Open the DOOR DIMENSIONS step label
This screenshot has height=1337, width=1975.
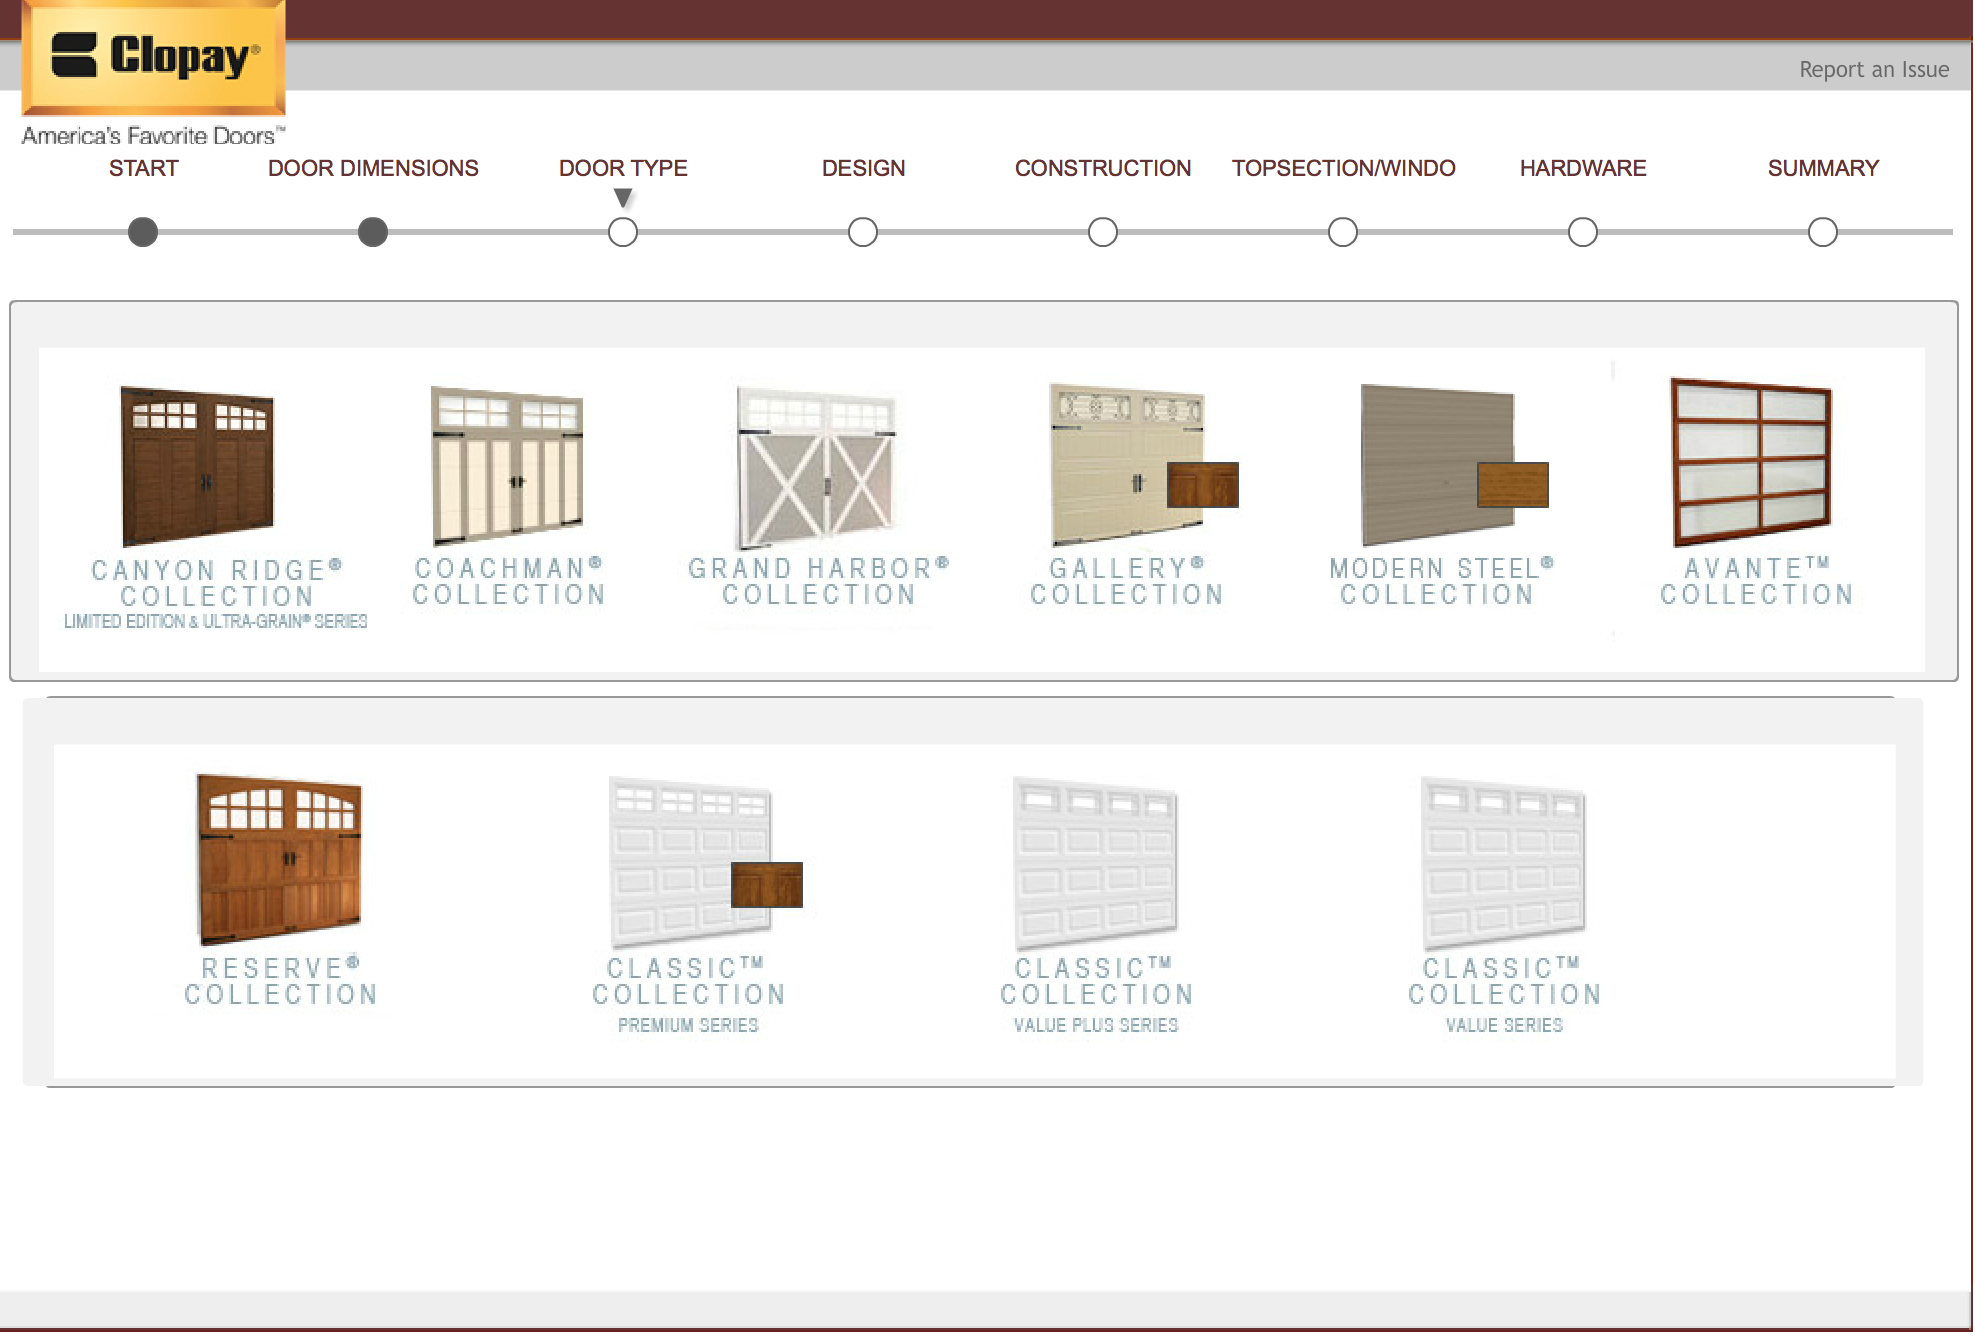tap(373, 168)
